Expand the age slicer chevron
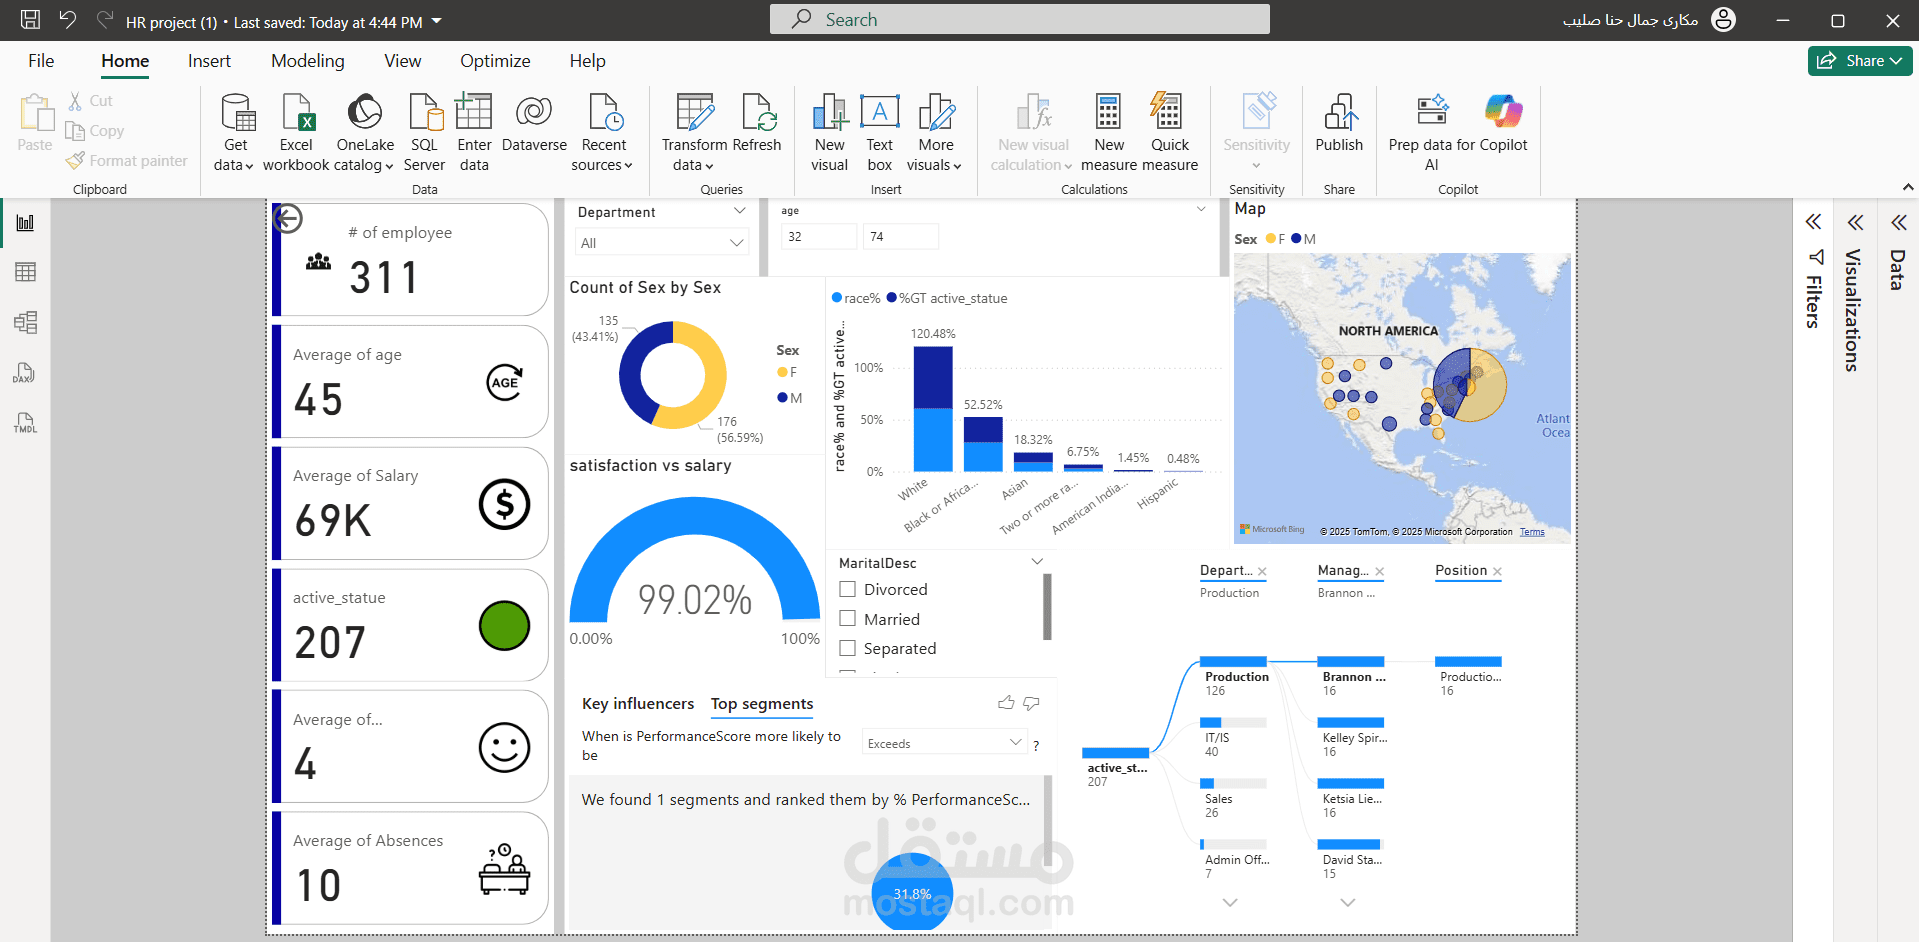 pyautogui.click(x=1201, y=210)
